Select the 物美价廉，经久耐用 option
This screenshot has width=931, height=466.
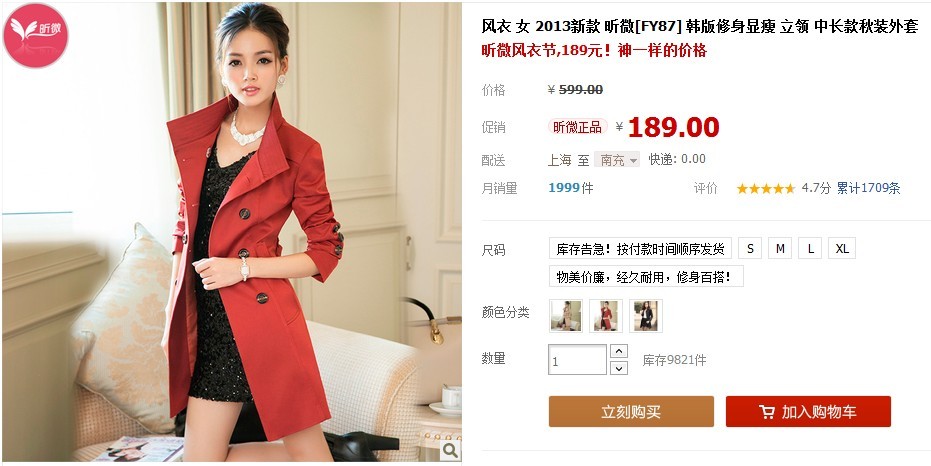click(x=646, y=276)
